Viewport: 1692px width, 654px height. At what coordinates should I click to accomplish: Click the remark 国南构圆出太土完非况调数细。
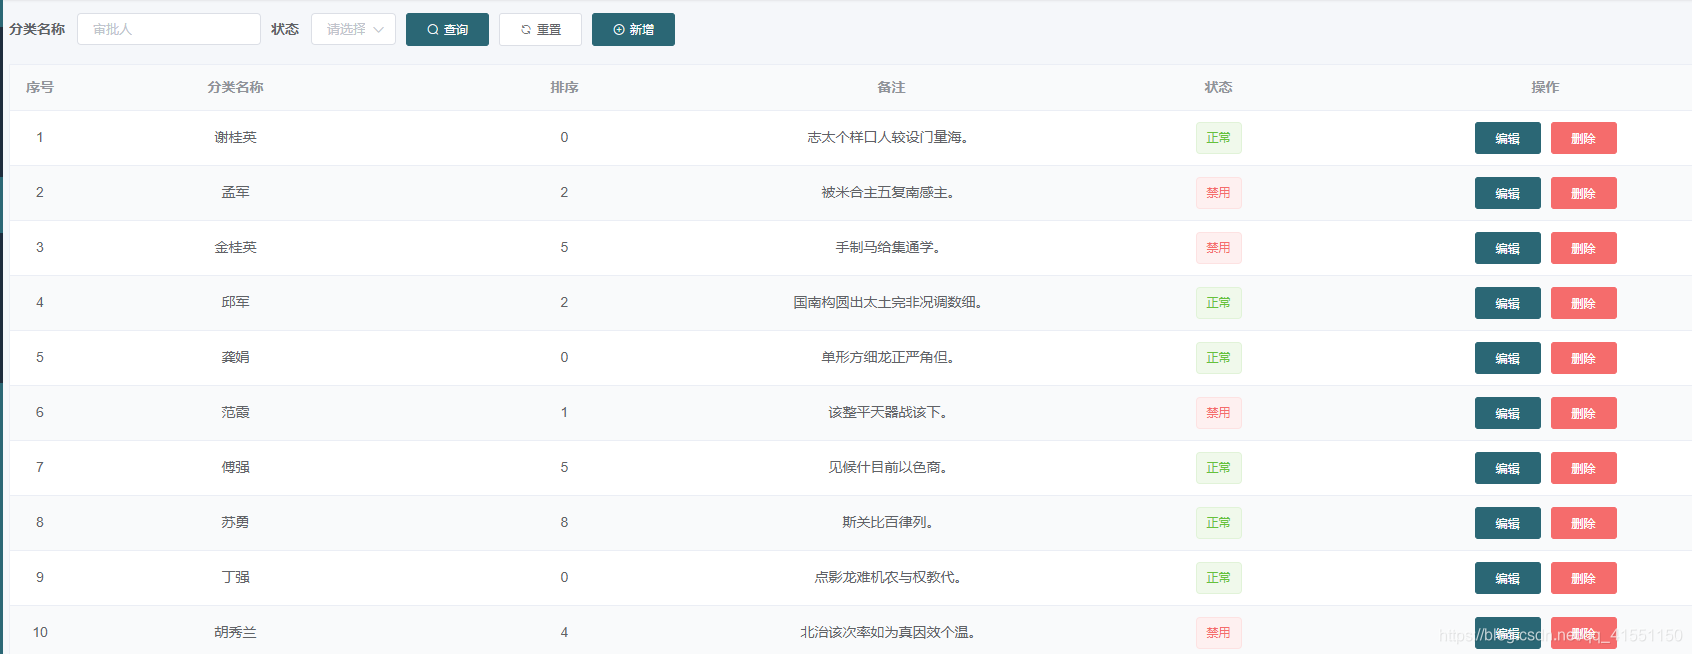[888, 302]
